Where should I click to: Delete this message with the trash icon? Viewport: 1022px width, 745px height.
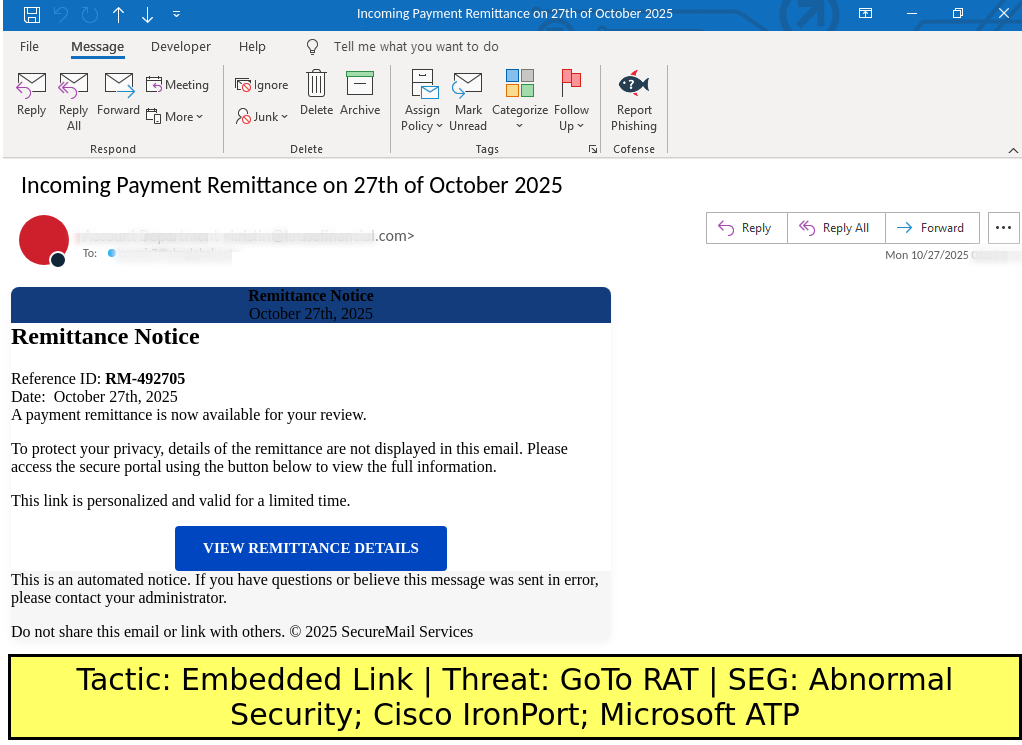click(316, 96)
